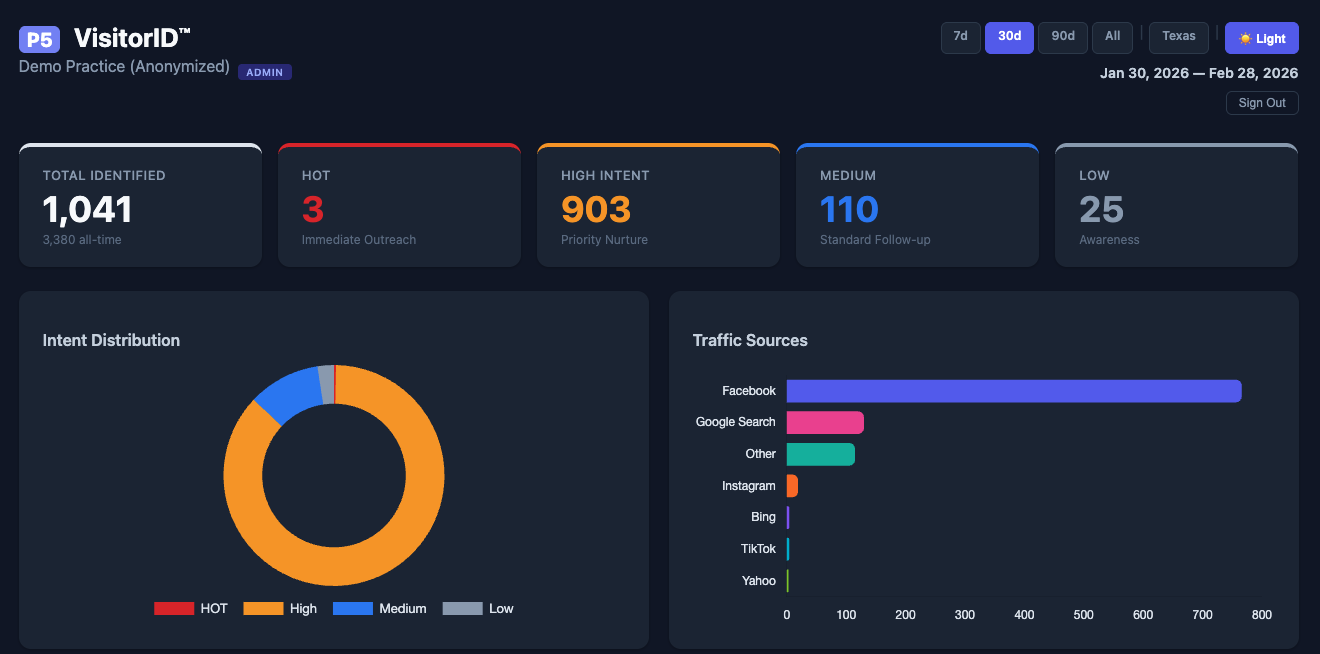Select the 30d filter button
Viewport: 1320px width, 654px height.
click(1009, 37)
